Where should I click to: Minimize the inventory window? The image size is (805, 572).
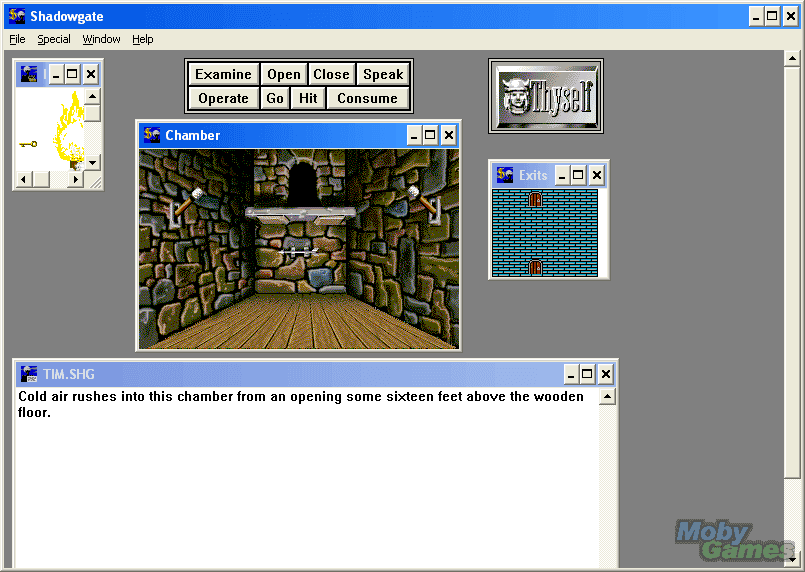point(56,75)
